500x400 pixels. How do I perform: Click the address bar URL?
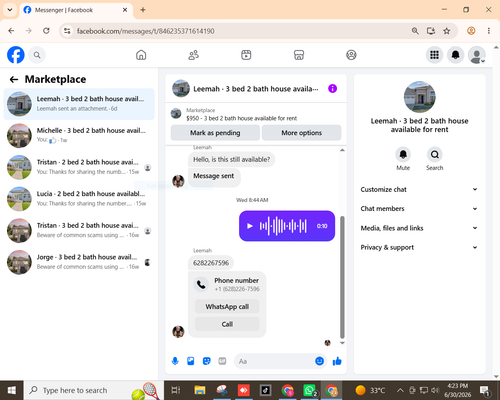(145, 31)
